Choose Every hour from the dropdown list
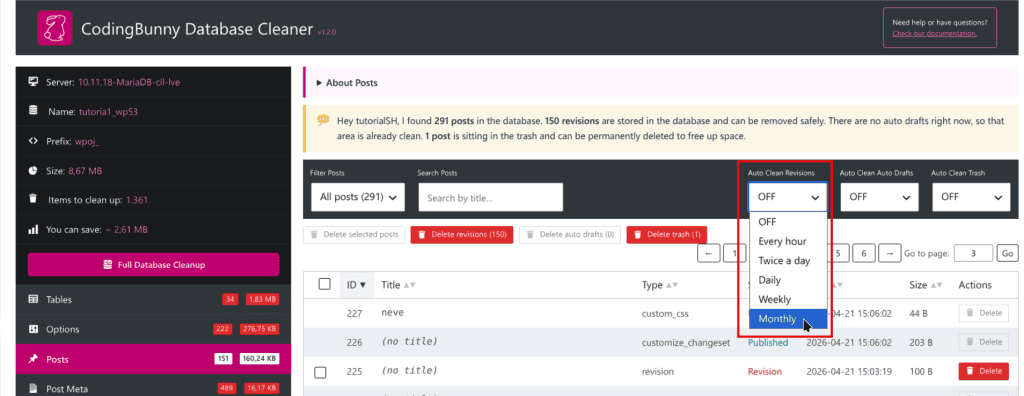The image size is (1024, 396). pos(788,241)
